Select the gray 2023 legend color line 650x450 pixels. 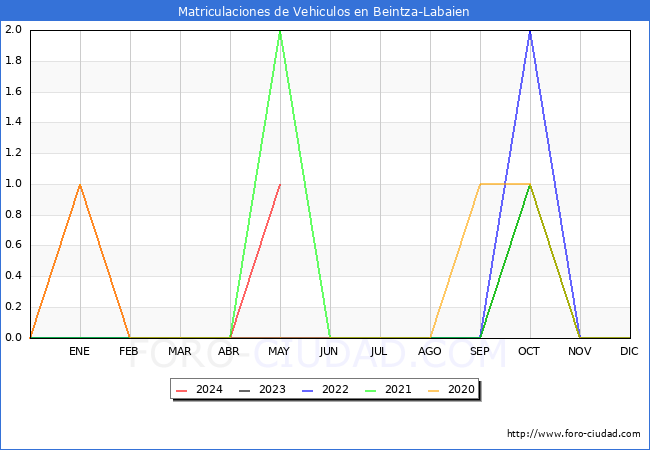click(x=245, y=390)
